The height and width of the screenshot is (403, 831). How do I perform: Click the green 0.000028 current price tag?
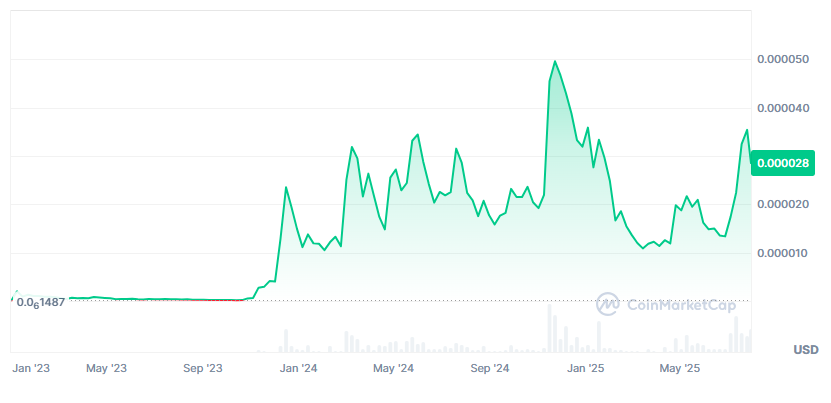pyautogui.click(x=783, y=162)
